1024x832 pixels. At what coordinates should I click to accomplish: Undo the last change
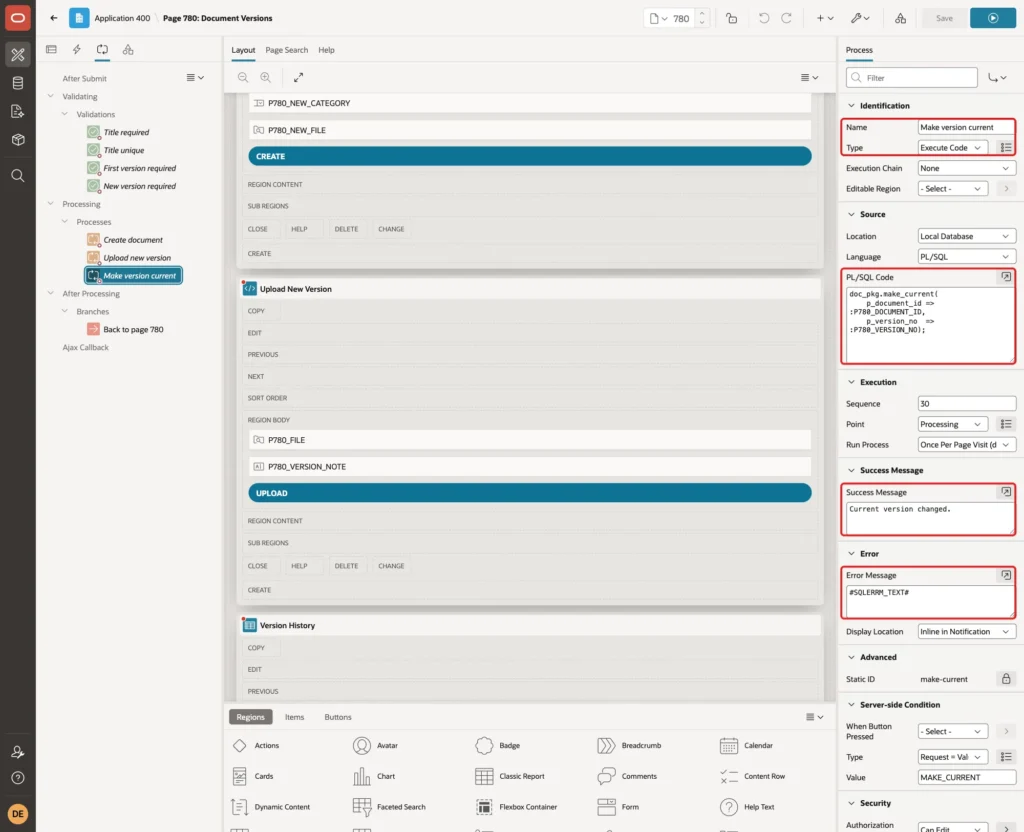[763, 18]
